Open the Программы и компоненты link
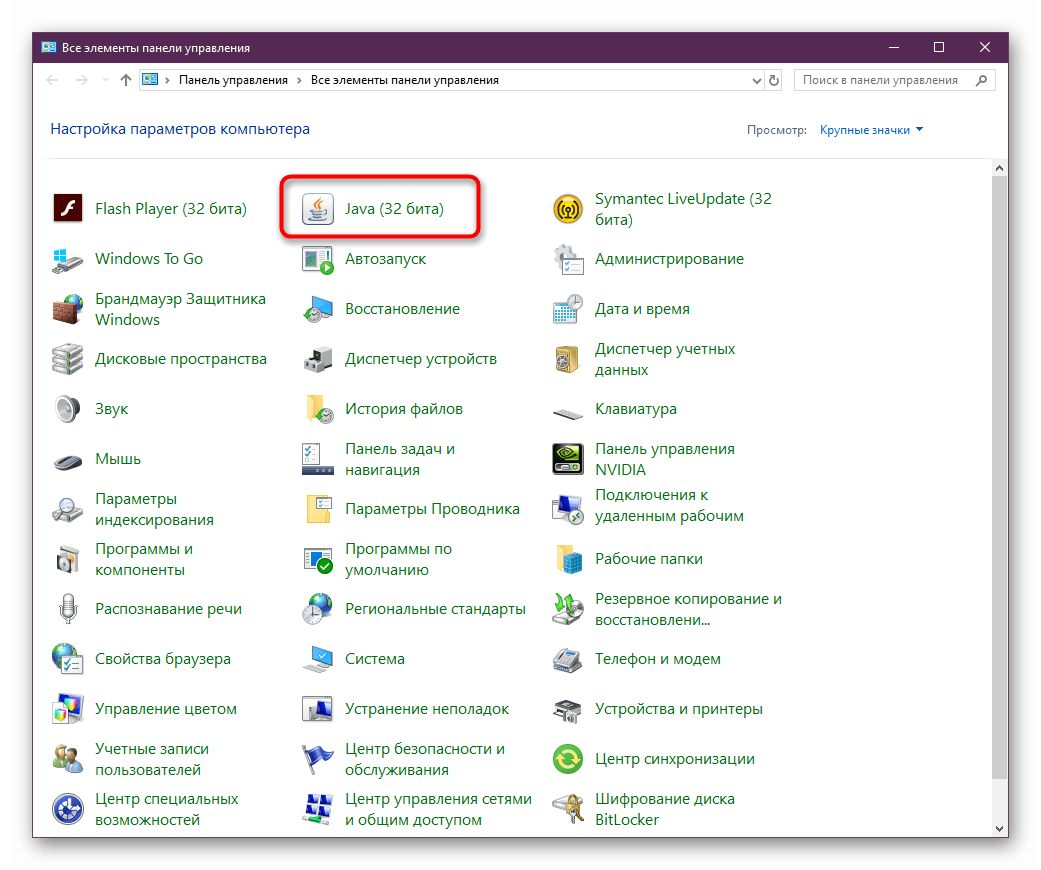1041x870 pixels. pos(144,559)
